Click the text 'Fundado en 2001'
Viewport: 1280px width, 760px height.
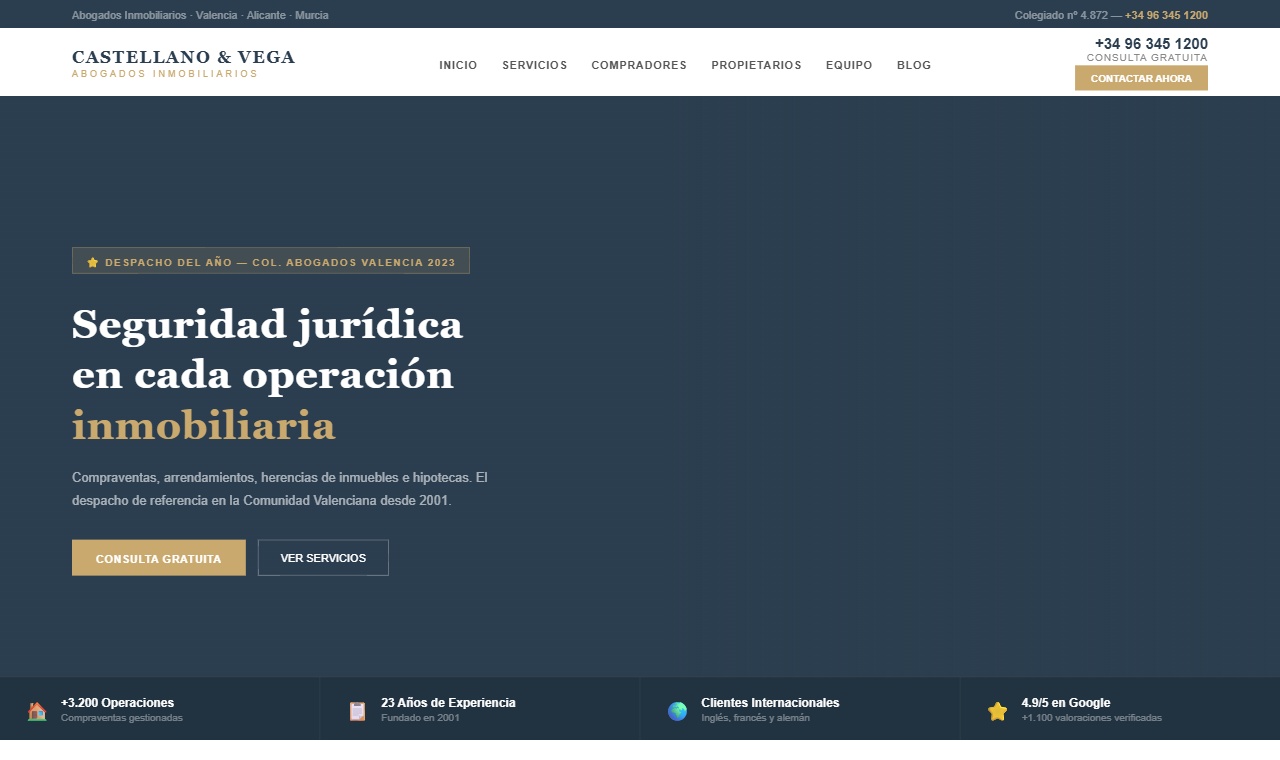(x=420, y=718)
